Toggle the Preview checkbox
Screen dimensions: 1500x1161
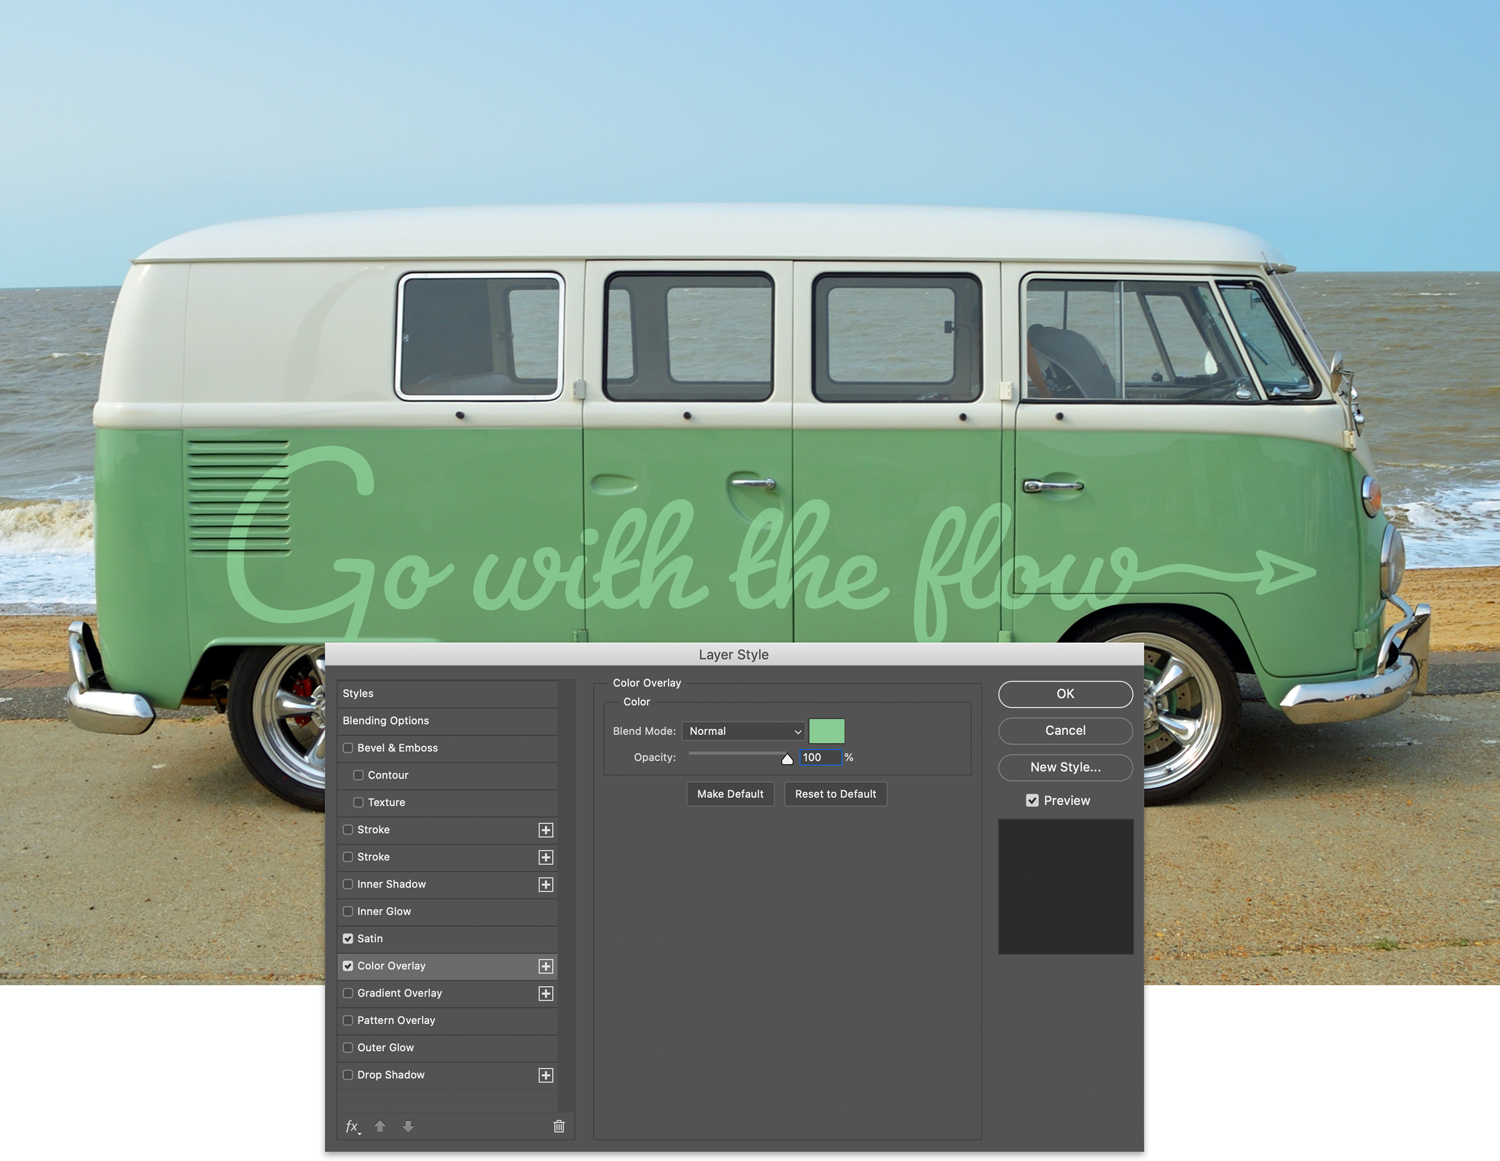(1032, 800)
